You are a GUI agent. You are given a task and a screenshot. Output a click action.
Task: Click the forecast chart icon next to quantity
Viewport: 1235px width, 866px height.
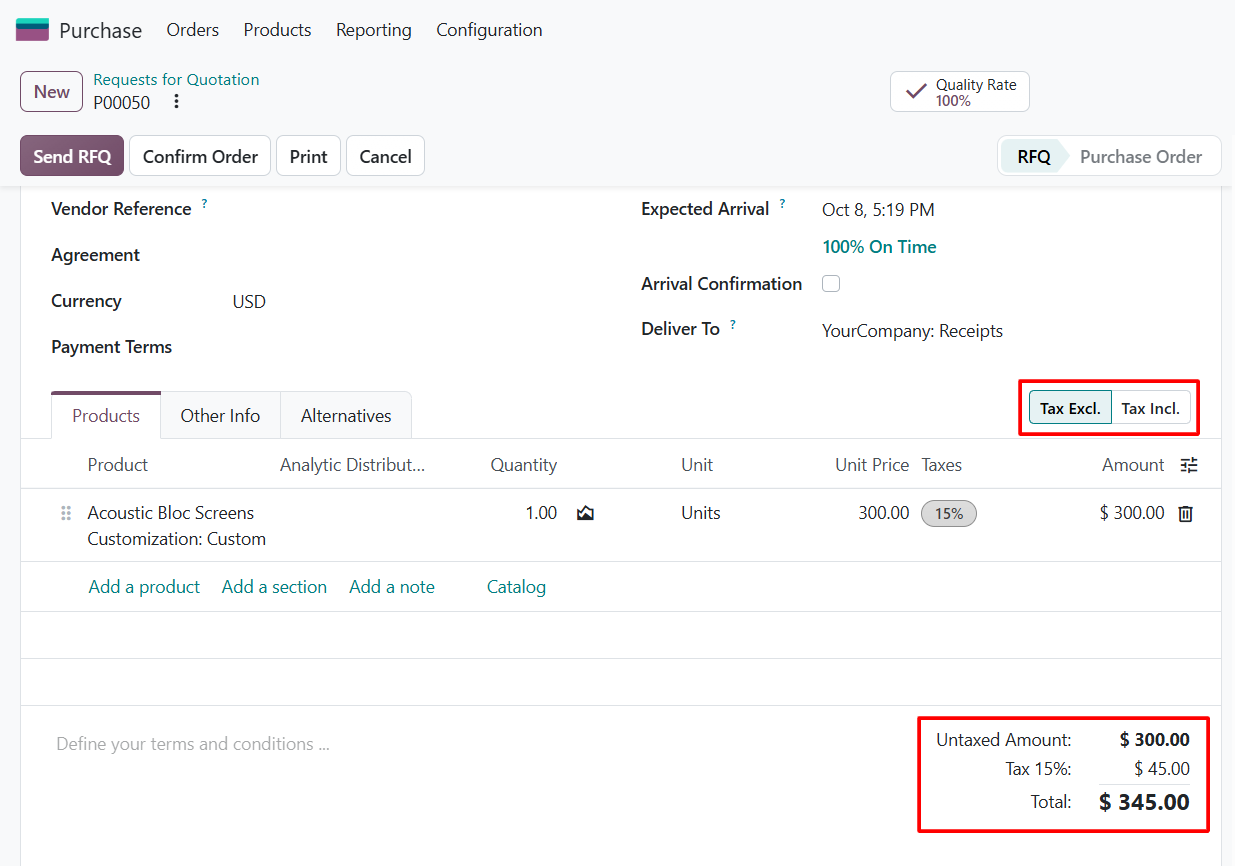pos(586,513)
